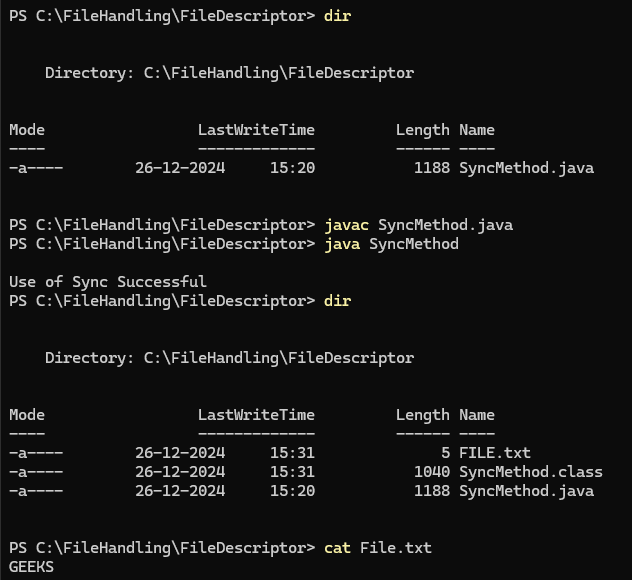Click SyncMethod.java in second directory listing
Viewport: 632px width, 580px height.
526,491
